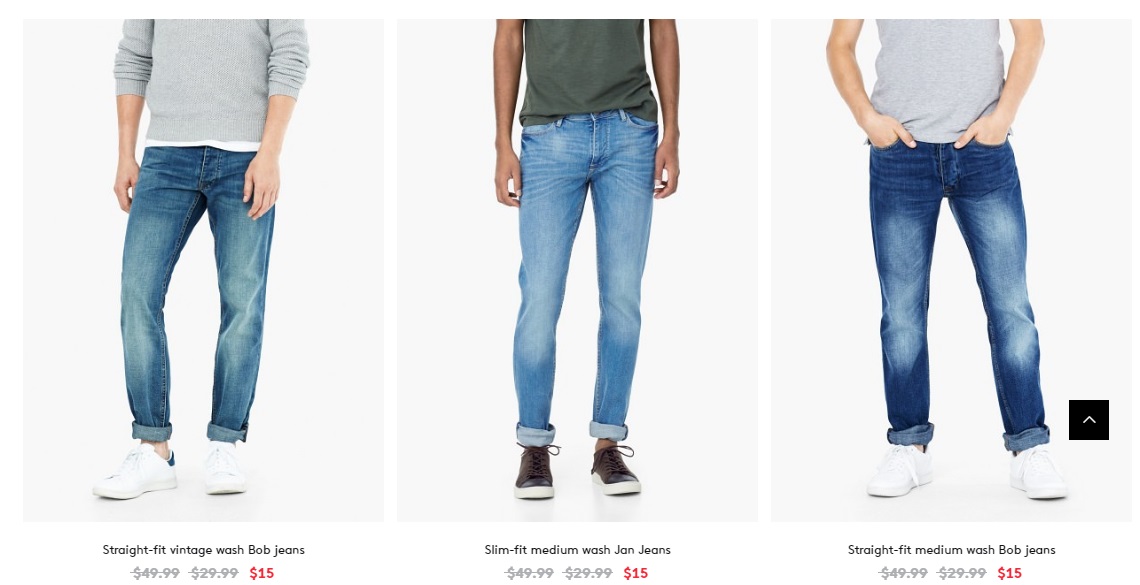Click crossed-out $29.99 under Jan Jeans
Screen dimensions: 1140x585
[588, 573]
